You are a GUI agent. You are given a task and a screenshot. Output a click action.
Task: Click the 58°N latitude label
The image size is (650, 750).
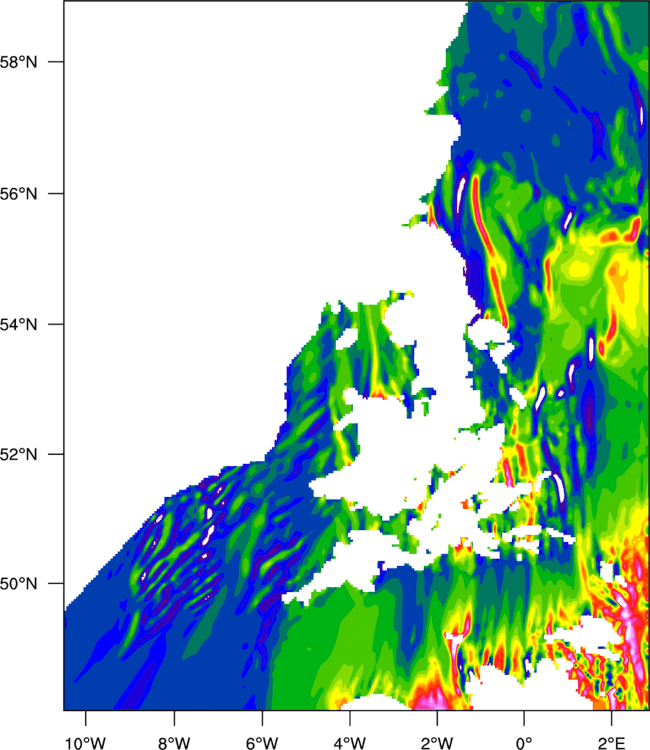click(18, 62)
